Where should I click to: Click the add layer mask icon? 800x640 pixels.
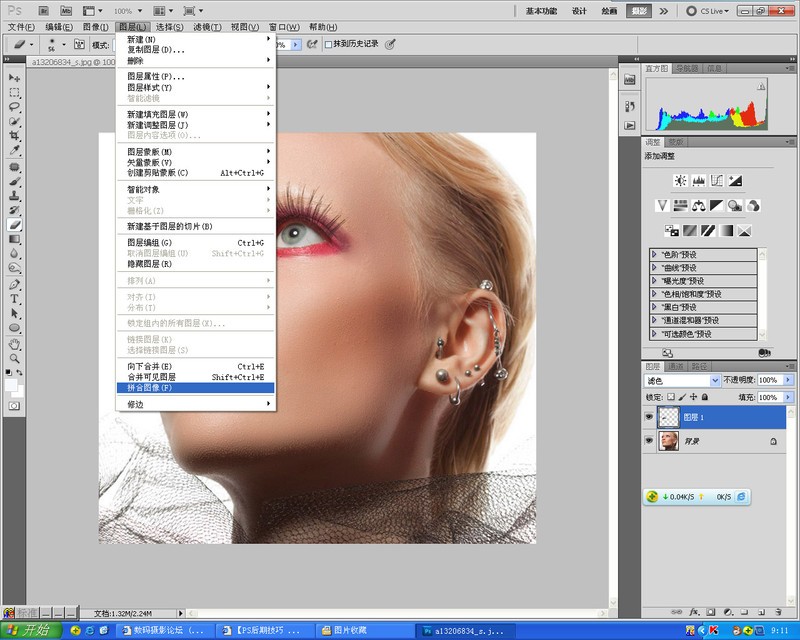(711, 611)
